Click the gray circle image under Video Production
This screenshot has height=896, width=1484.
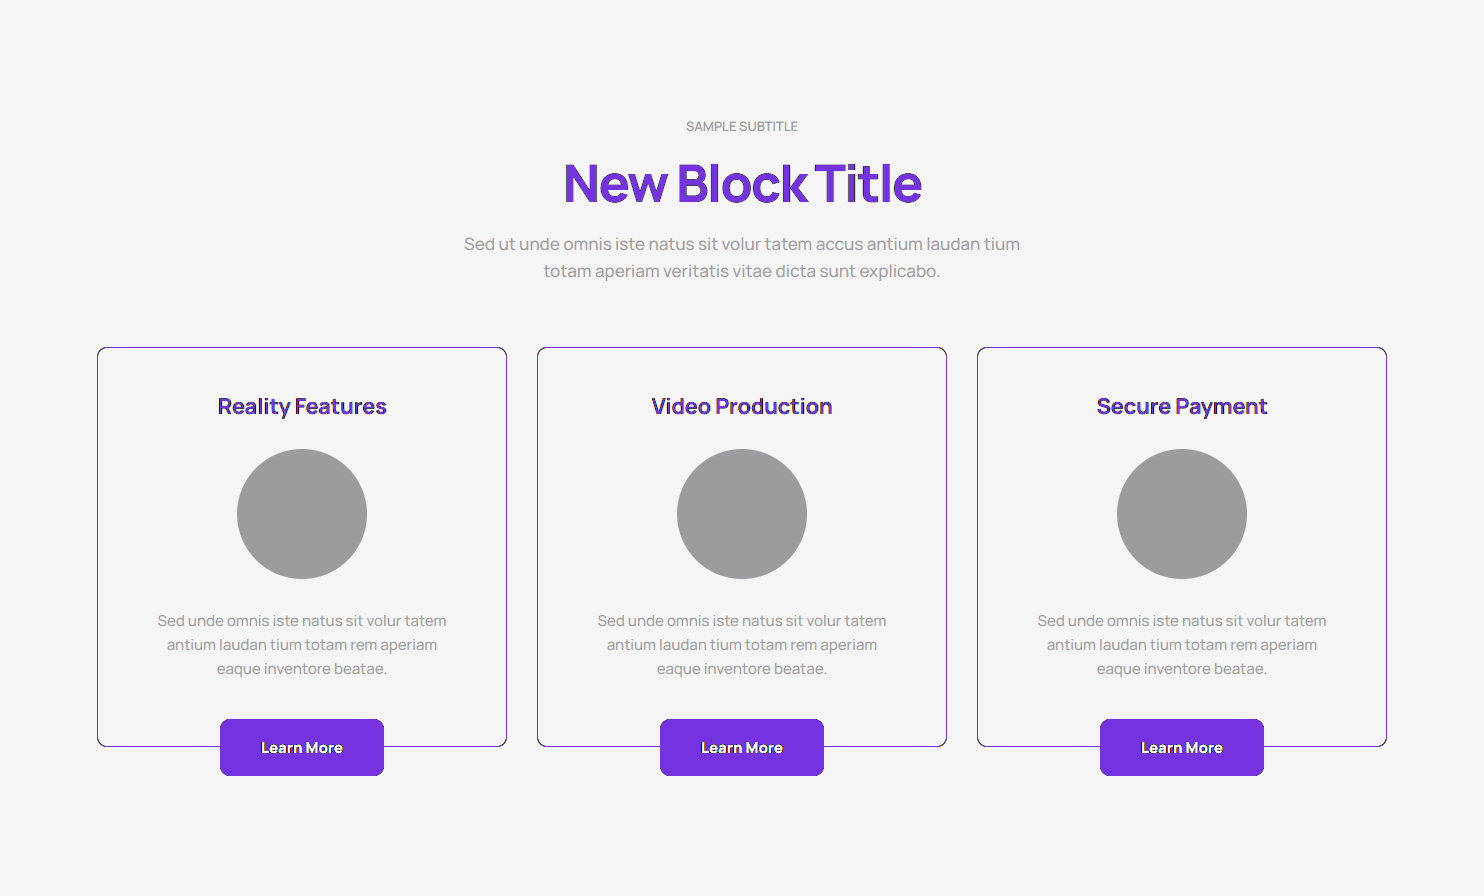tap(742, 514)
